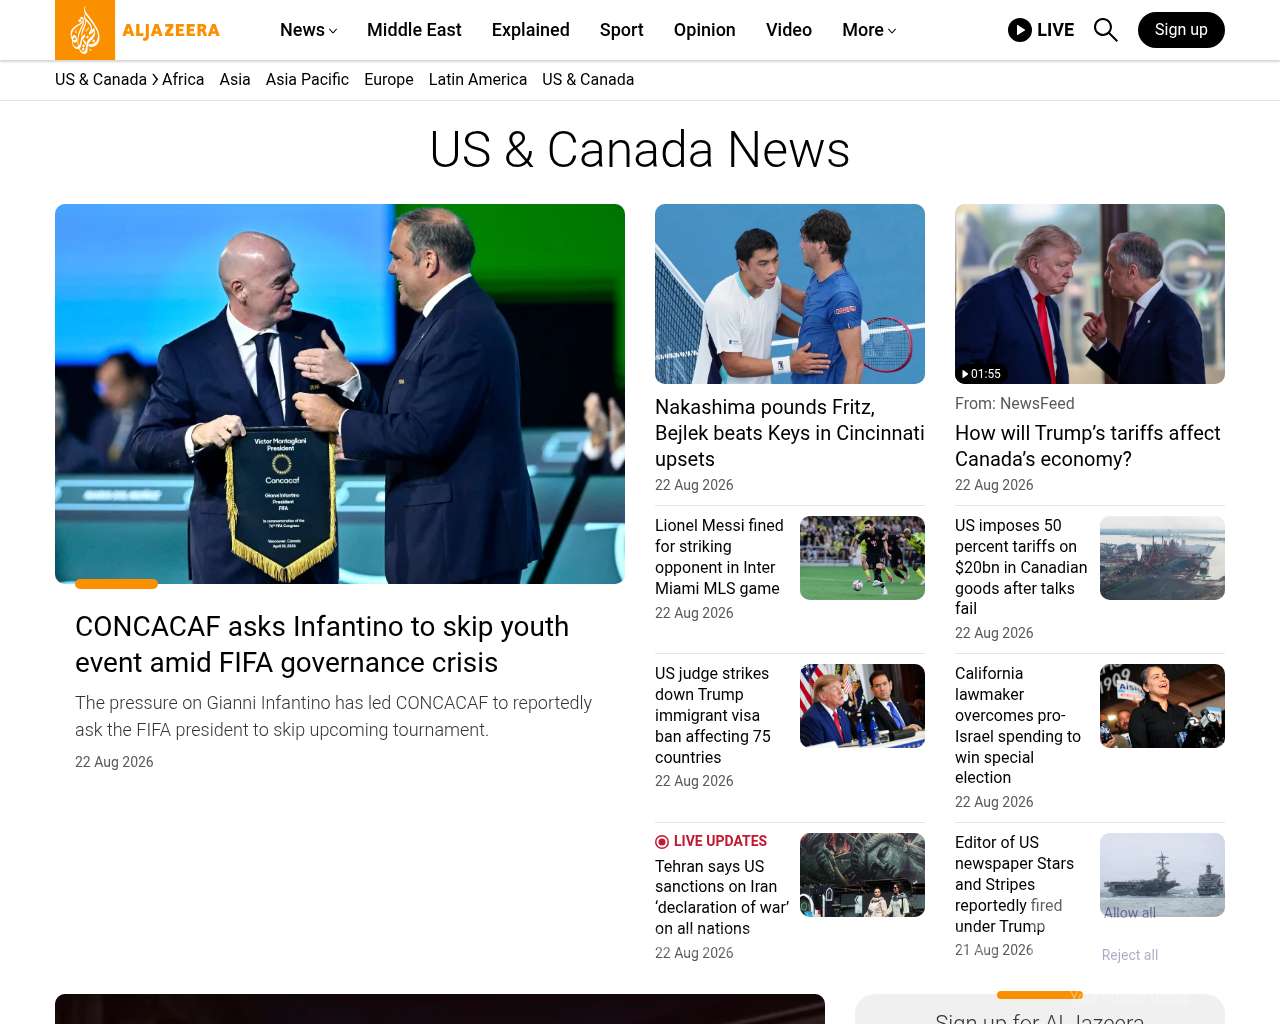The height and width of the screenshot is (1024, 1280).
Task: Open How will Trump's tariffs affect Canada
Action: (x=1088, y=446)
